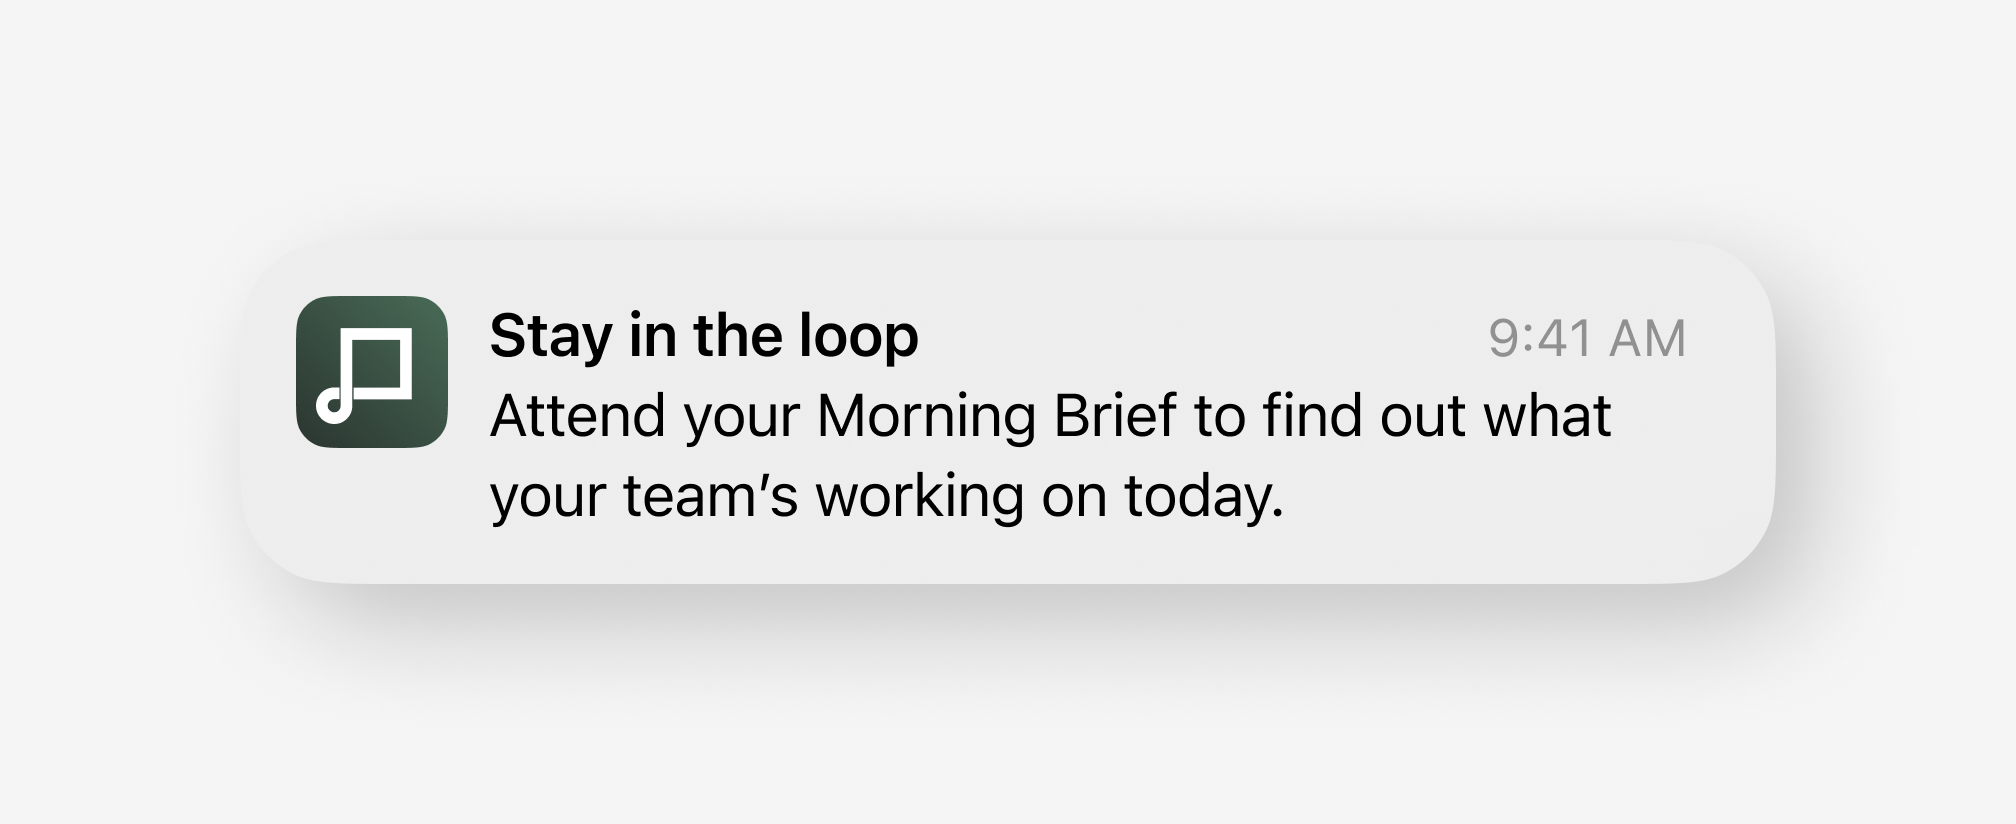This screenshot has height=824, width=2016.
Task: Click the words "Morning Brief" in the message
Action: 996,416
